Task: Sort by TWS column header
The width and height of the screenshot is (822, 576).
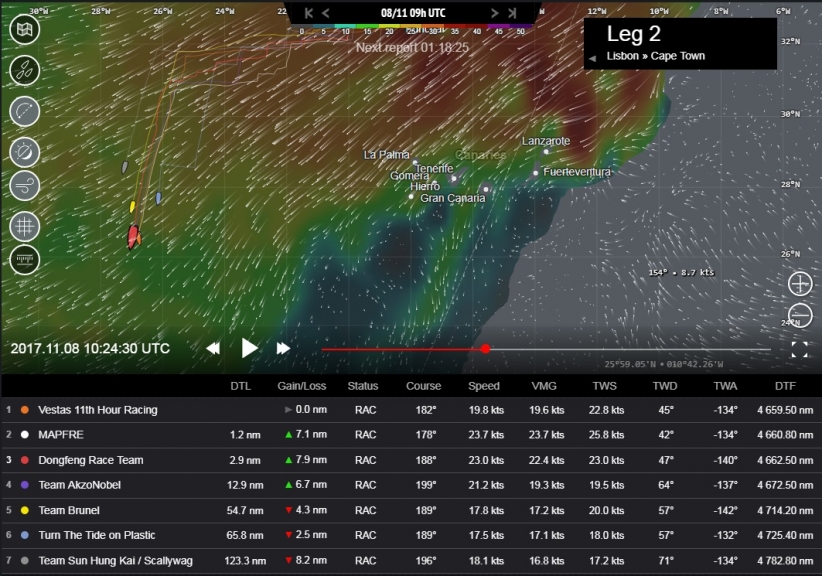Action: [604, 386]
